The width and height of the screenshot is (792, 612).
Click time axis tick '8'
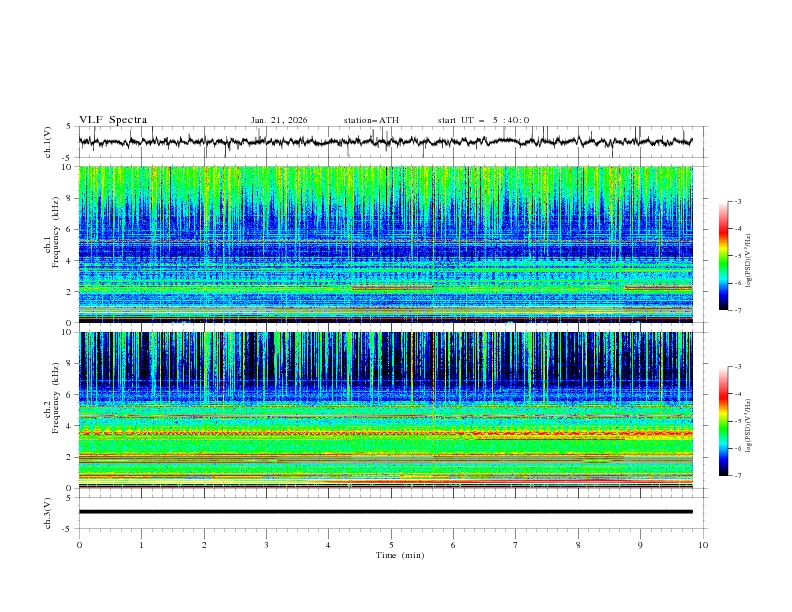click(x=578, y=545)
